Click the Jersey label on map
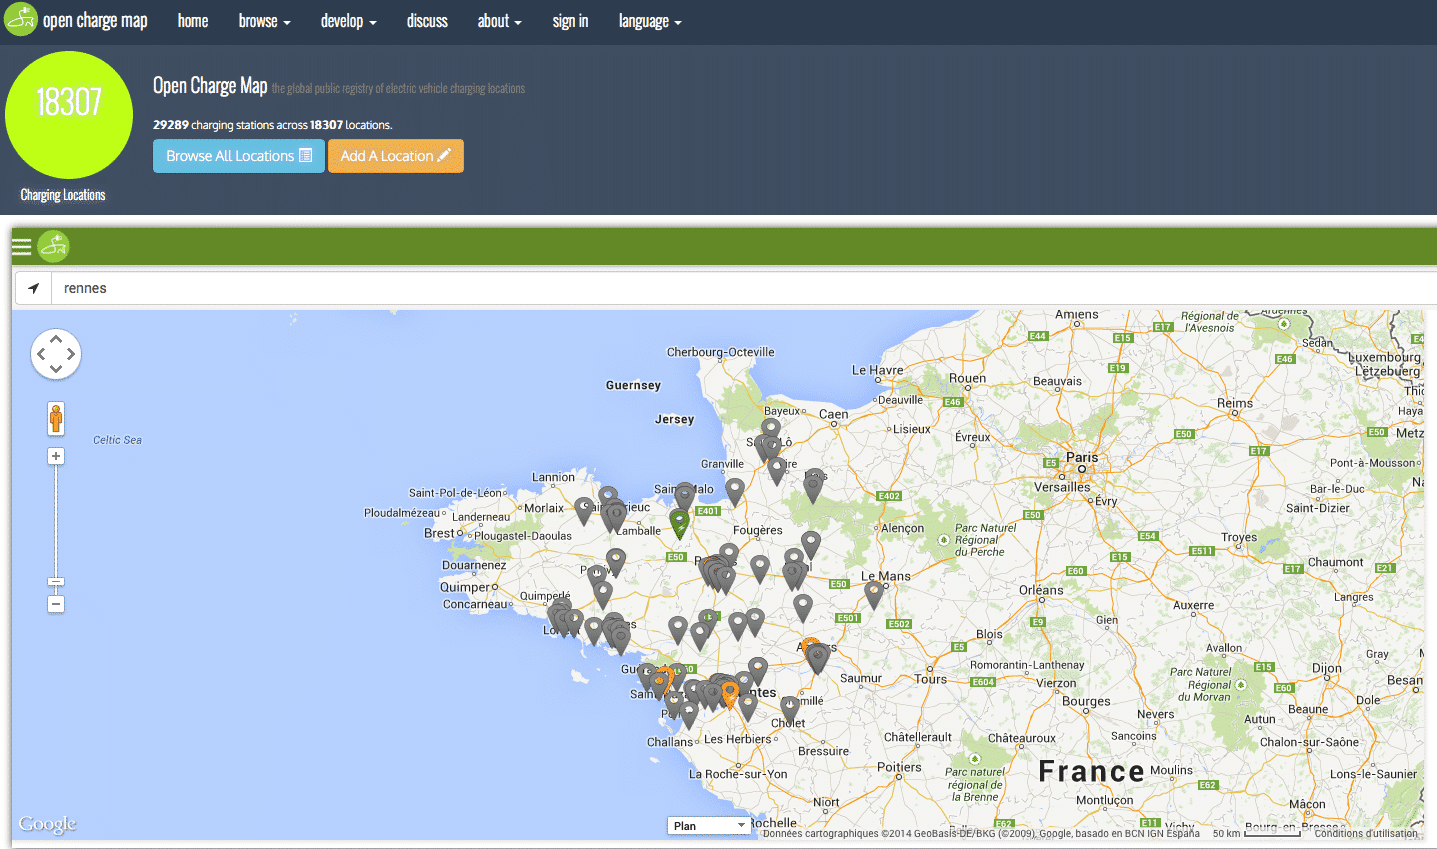The image size is (1437, 849). 674,419
